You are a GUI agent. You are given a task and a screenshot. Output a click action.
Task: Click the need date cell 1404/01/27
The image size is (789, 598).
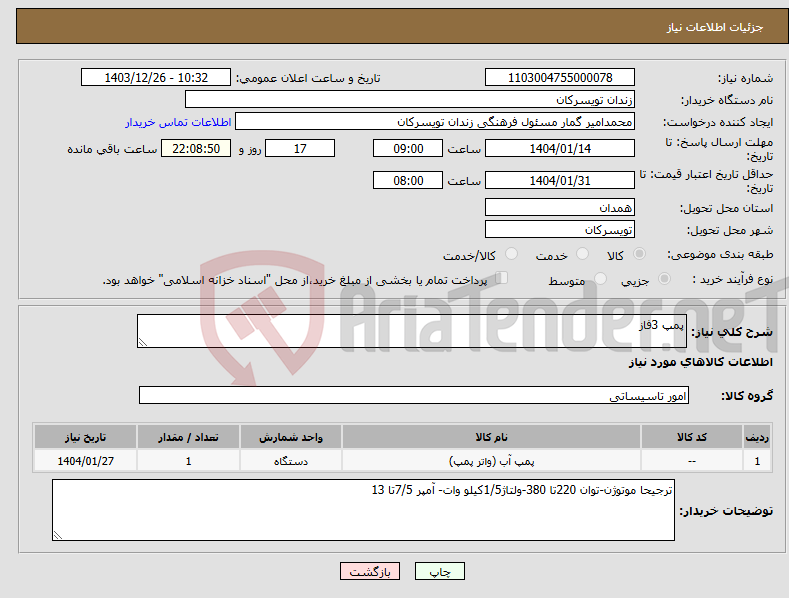(x=86, y=461)
